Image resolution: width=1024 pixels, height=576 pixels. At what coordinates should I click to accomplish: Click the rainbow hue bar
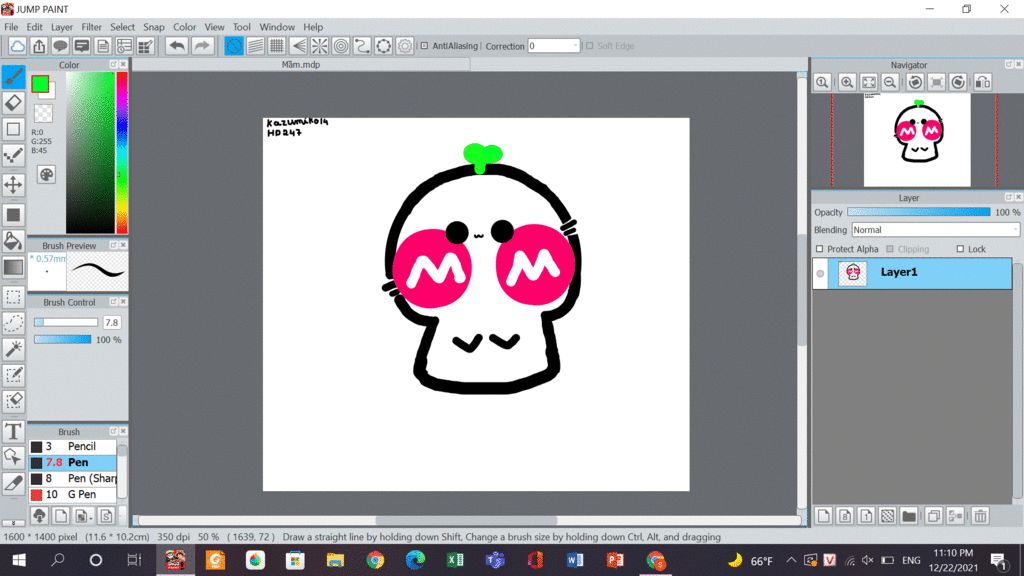click(122, 152)
